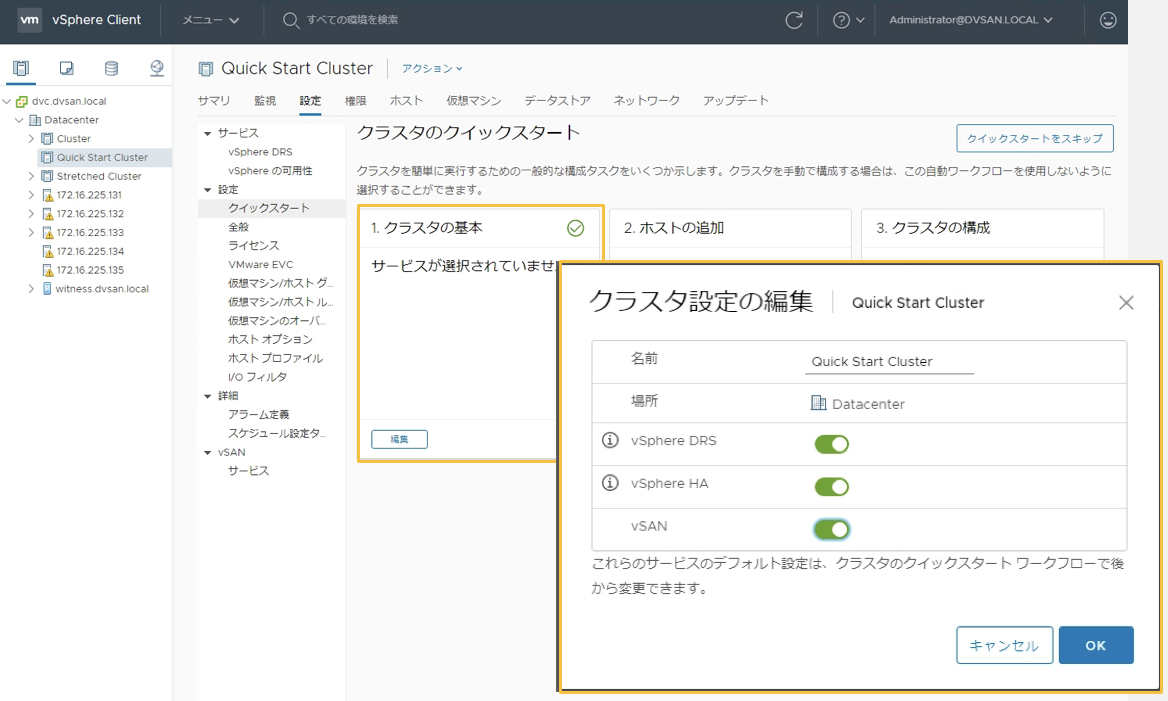
Task: Collapse the サービス settings section
Action: 208,133
